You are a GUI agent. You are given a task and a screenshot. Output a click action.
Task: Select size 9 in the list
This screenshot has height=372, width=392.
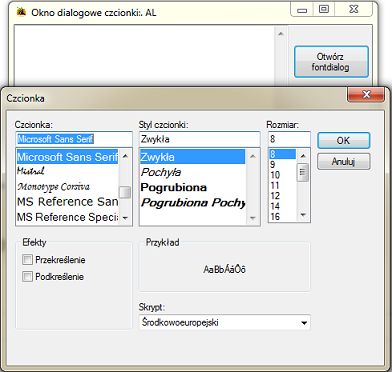282,164
